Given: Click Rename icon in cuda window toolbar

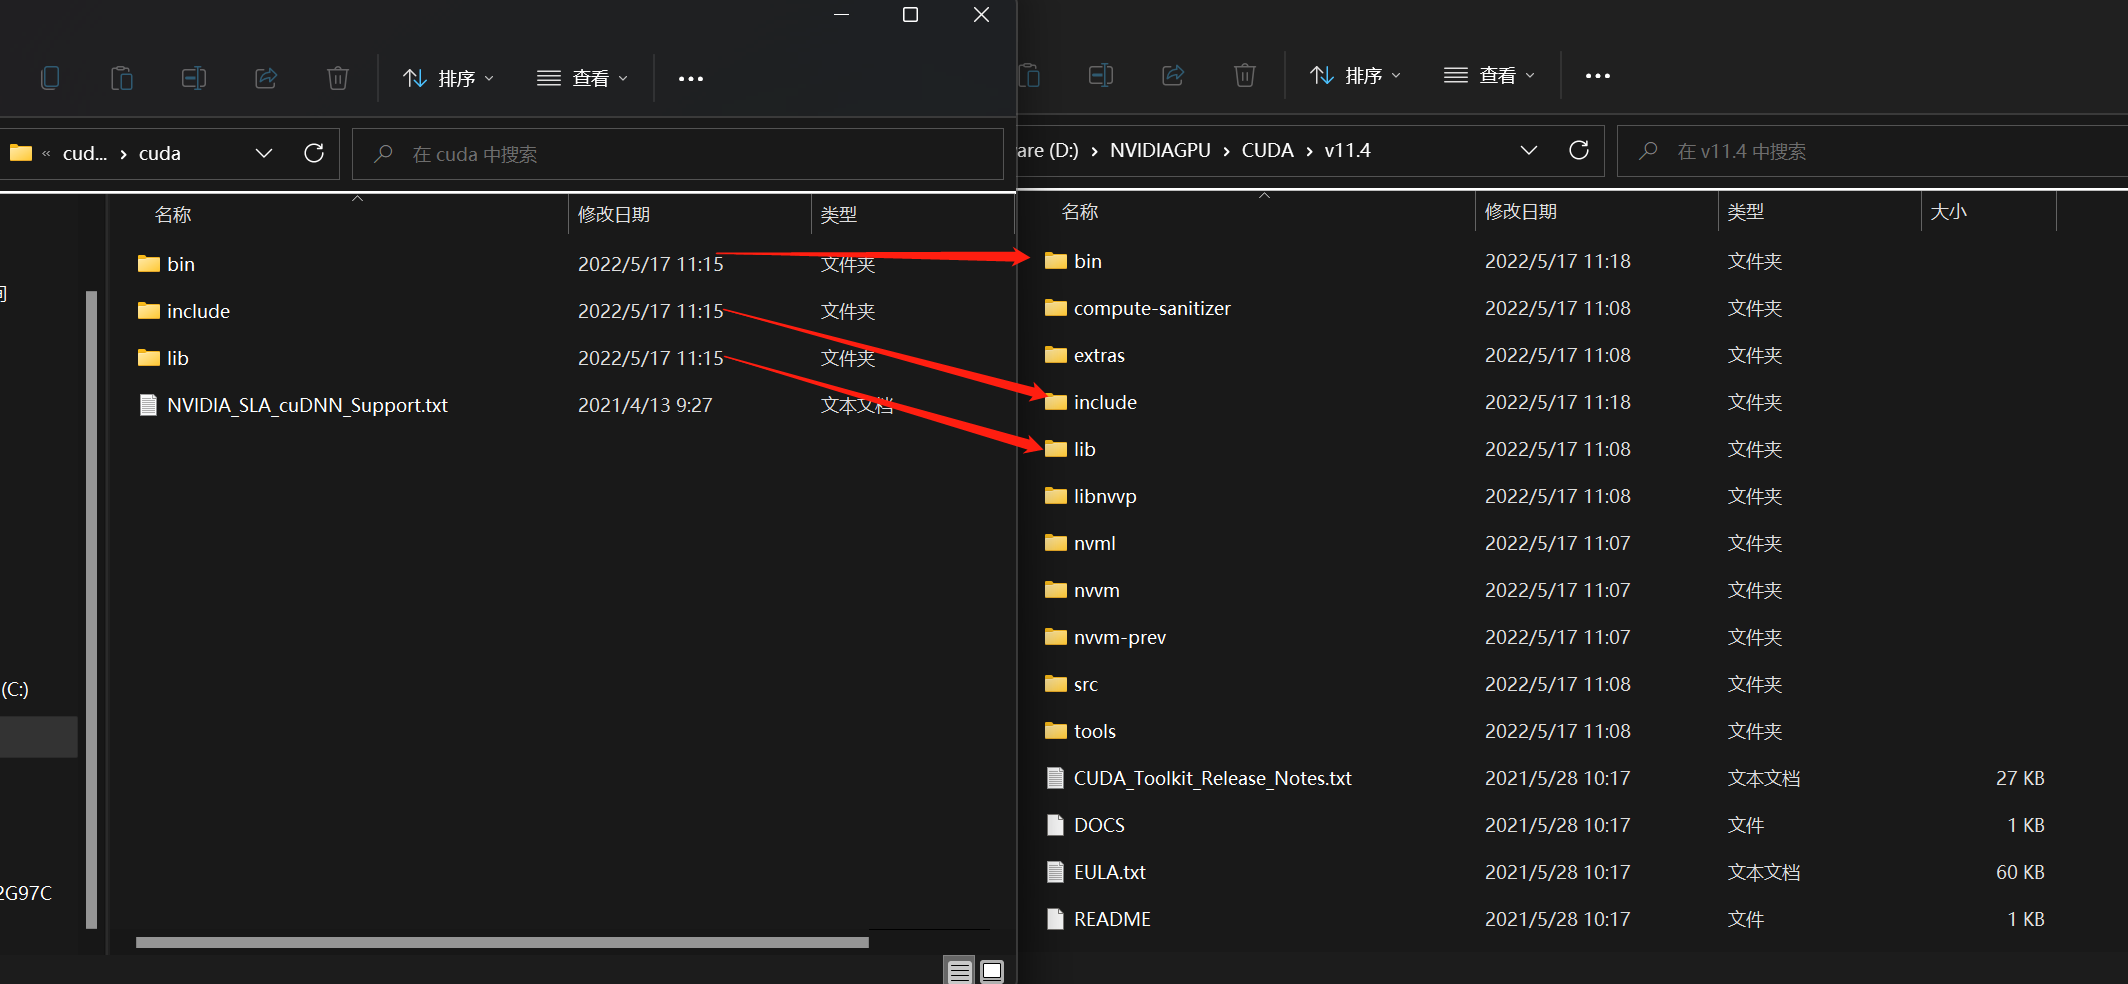Looking at the screenshot, I should 194,78.
